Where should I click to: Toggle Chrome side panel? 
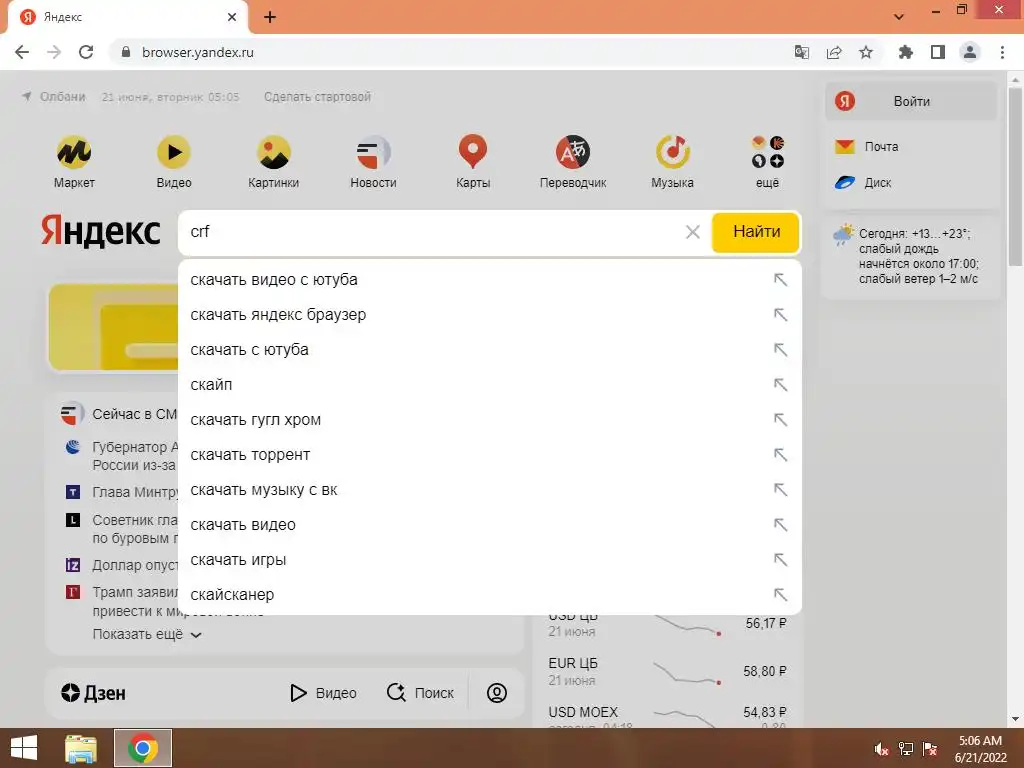[x=938, y=52]
